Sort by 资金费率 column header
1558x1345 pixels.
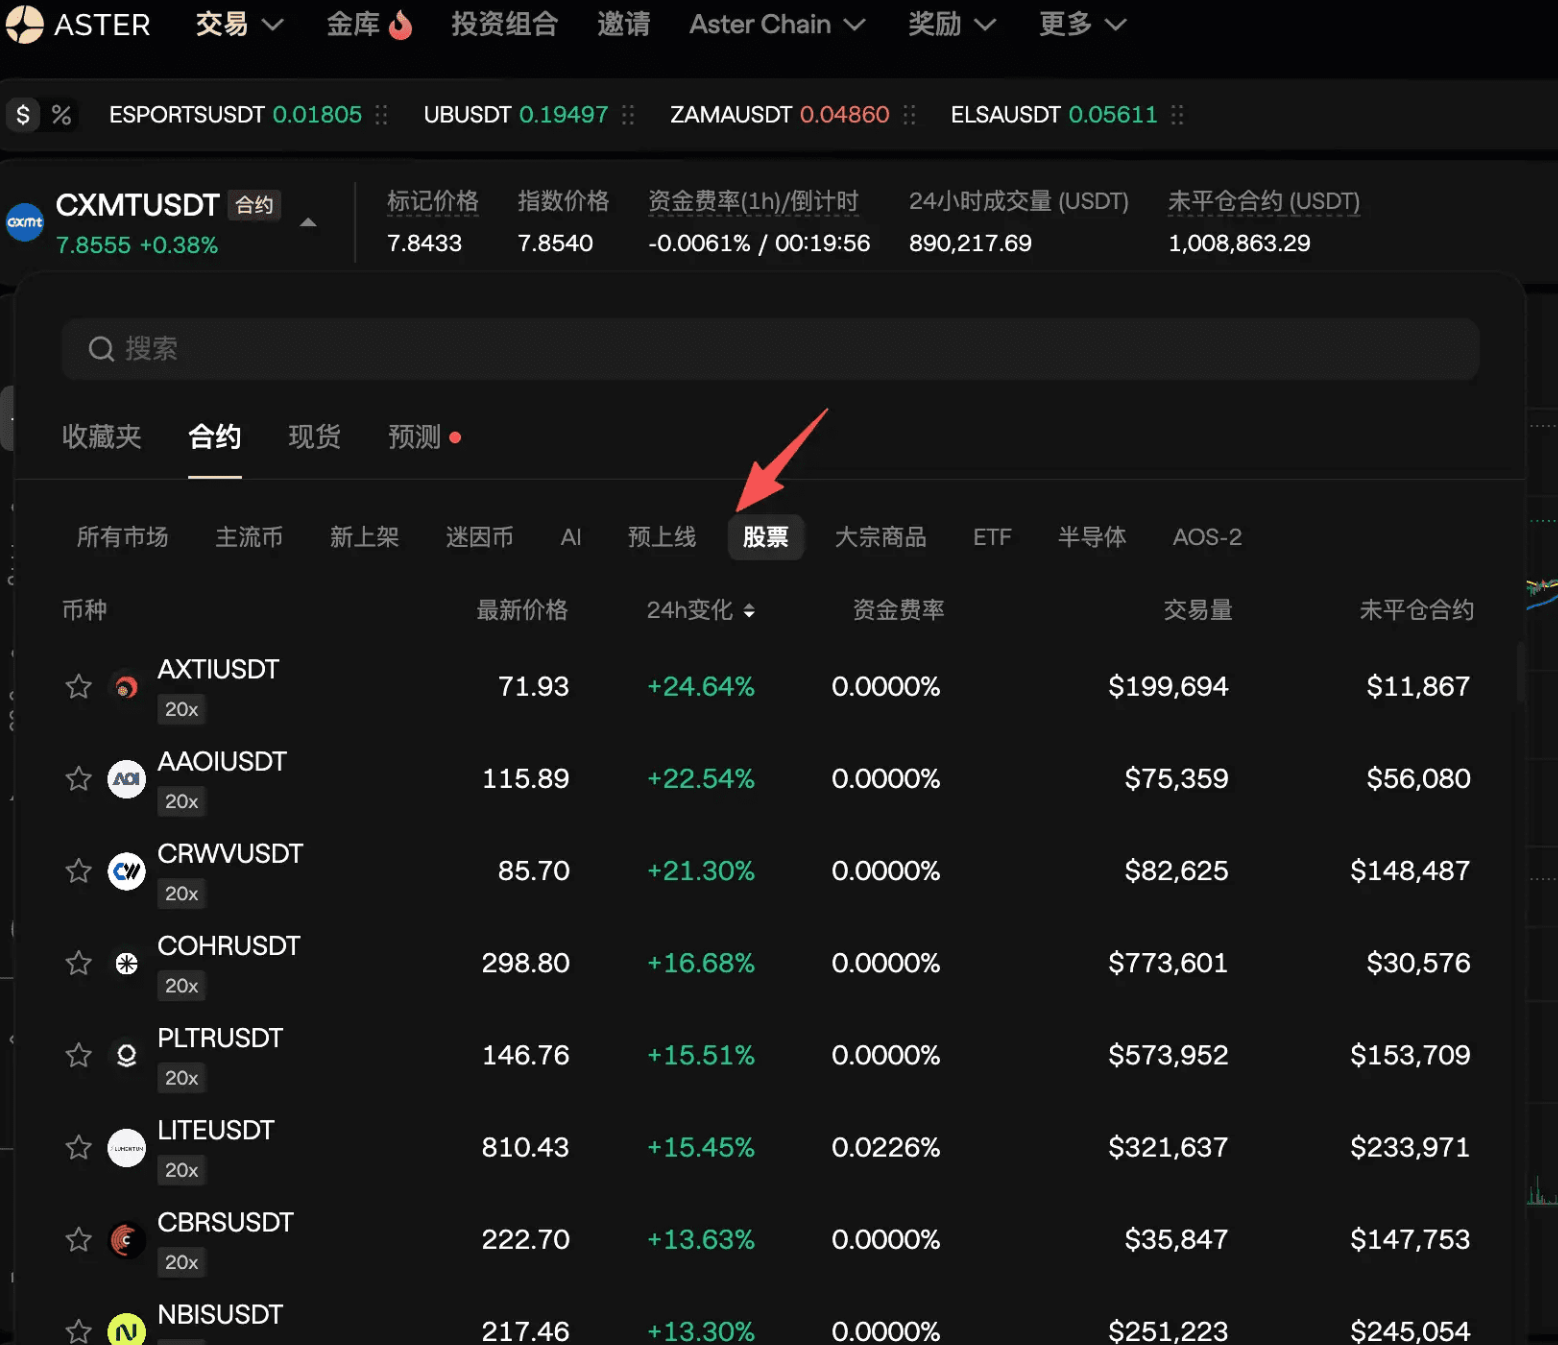tap(898, 610)
